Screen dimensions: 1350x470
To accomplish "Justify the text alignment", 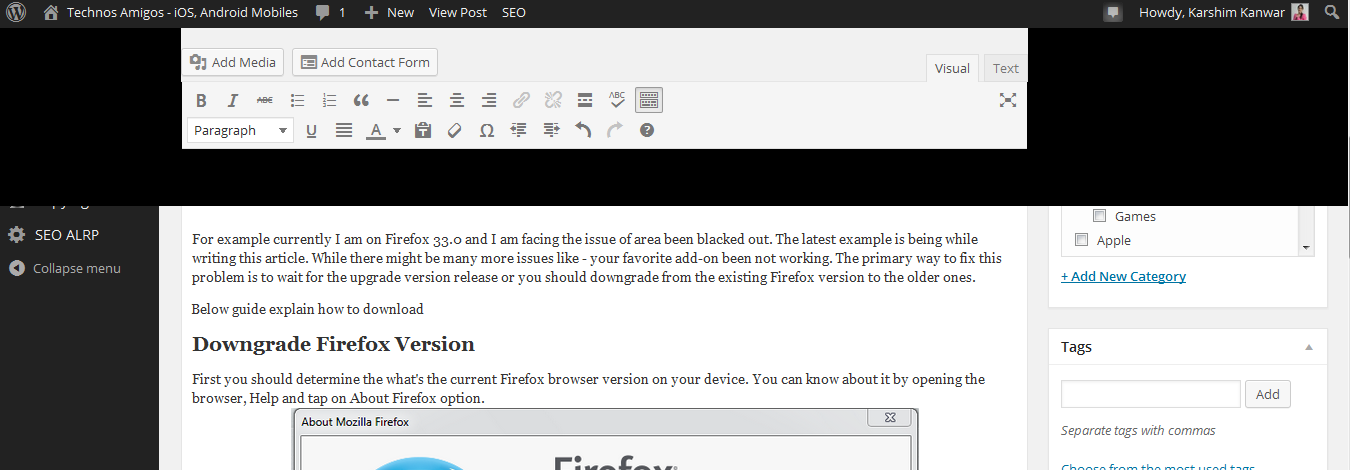I will [343, 130].
